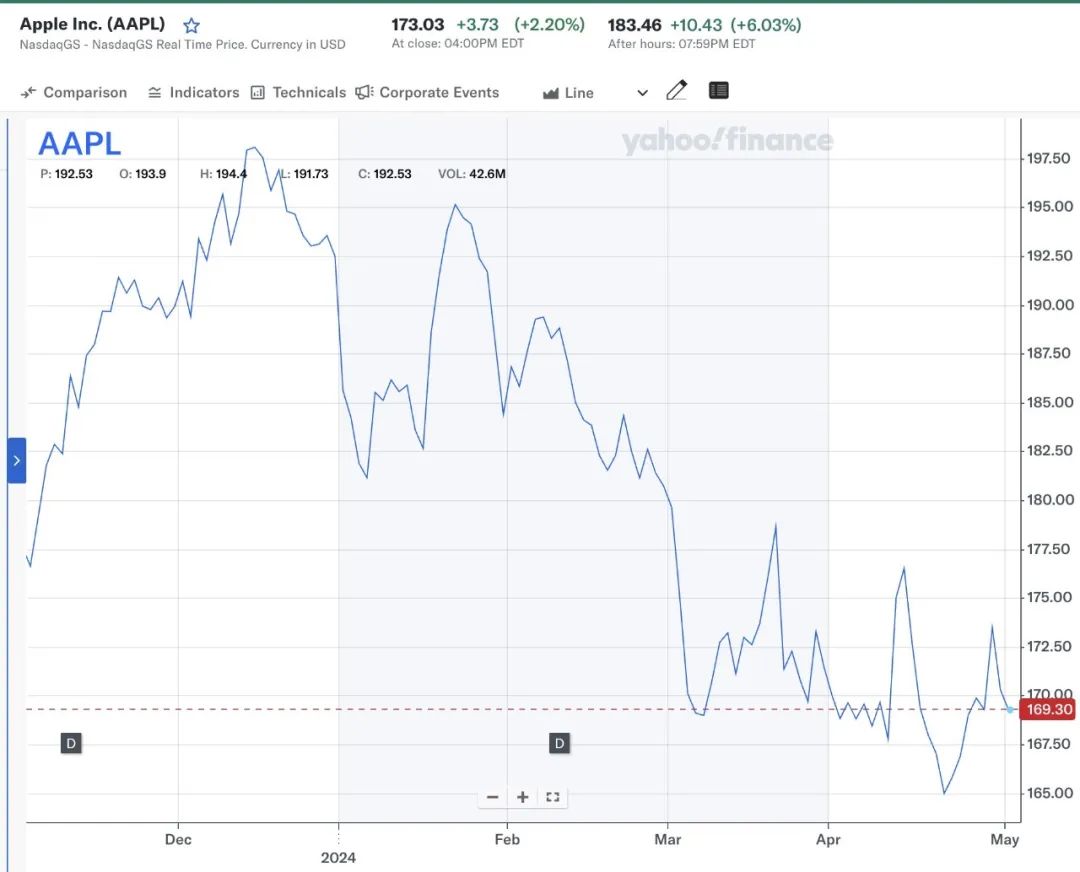Open the Comparison tool
Screen dimensions: 1080x872
(74, 92)
